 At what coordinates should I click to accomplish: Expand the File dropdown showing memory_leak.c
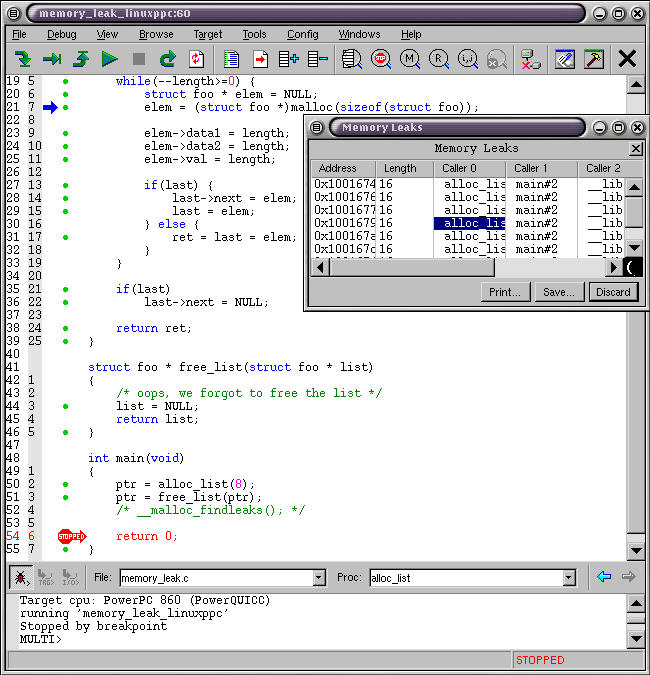pyautogui.click(x=319, y=578)
